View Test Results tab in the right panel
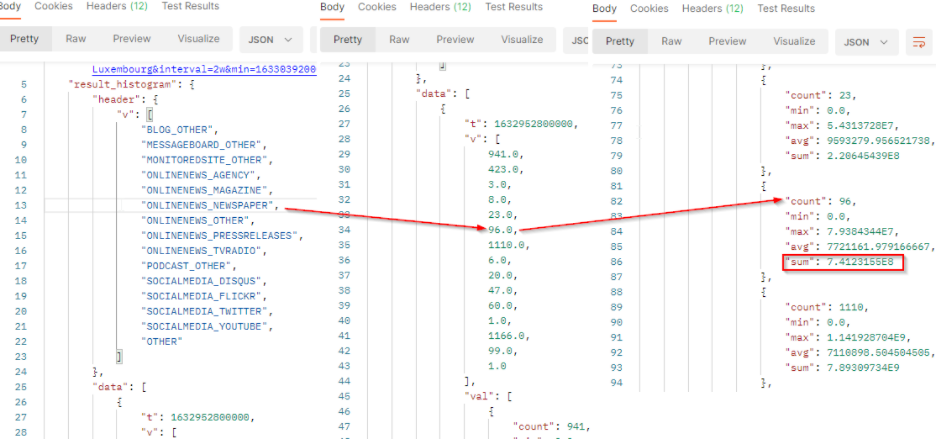 coord(786,8)
